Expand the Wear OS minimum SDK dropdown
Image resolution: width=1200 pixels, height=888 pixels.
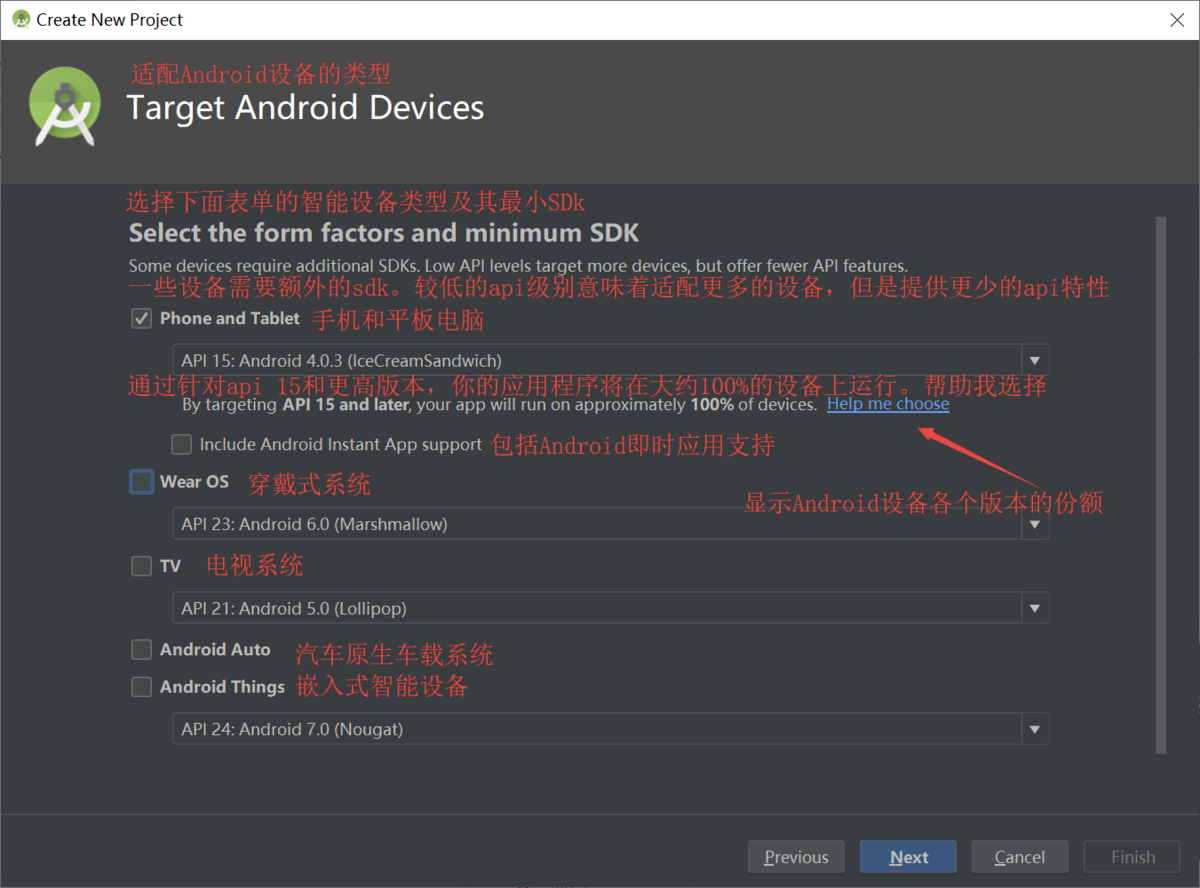point(1035,523)
